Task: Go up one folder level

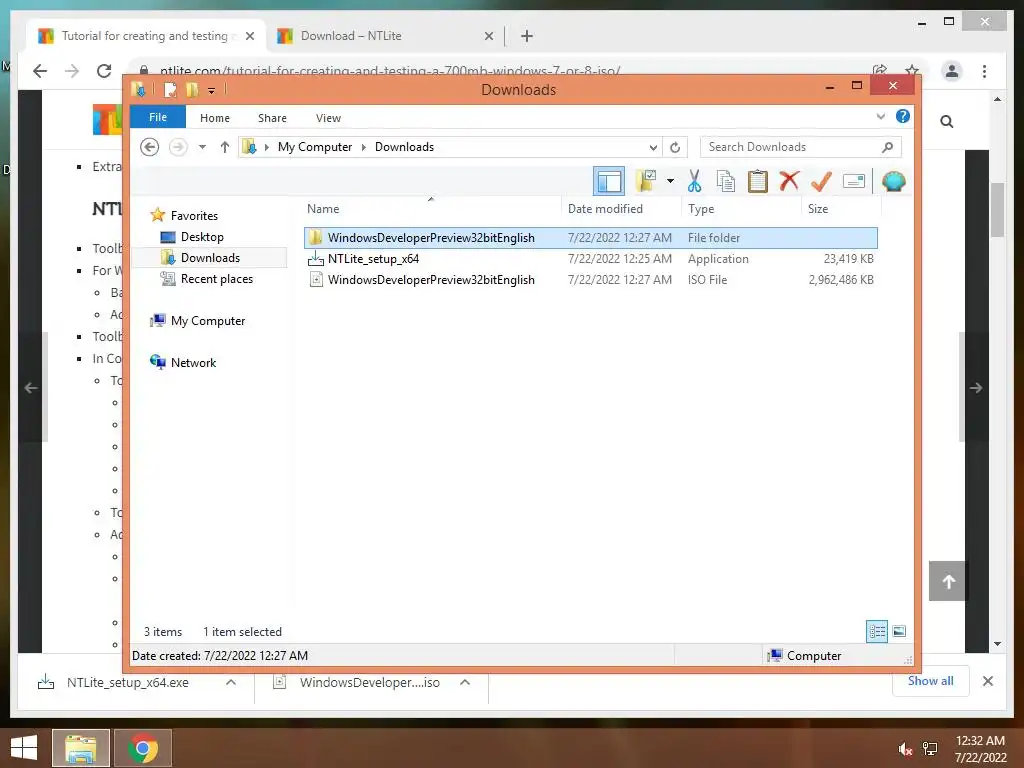Action: coord(225,147)
